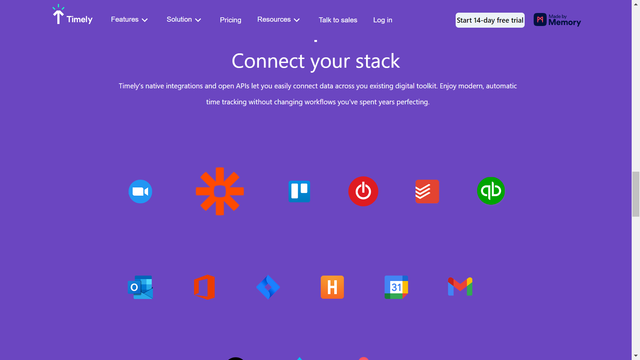The image size is (640, 360).
Task: Open the Zoom integration icon
Action: (x=140, y=191)
